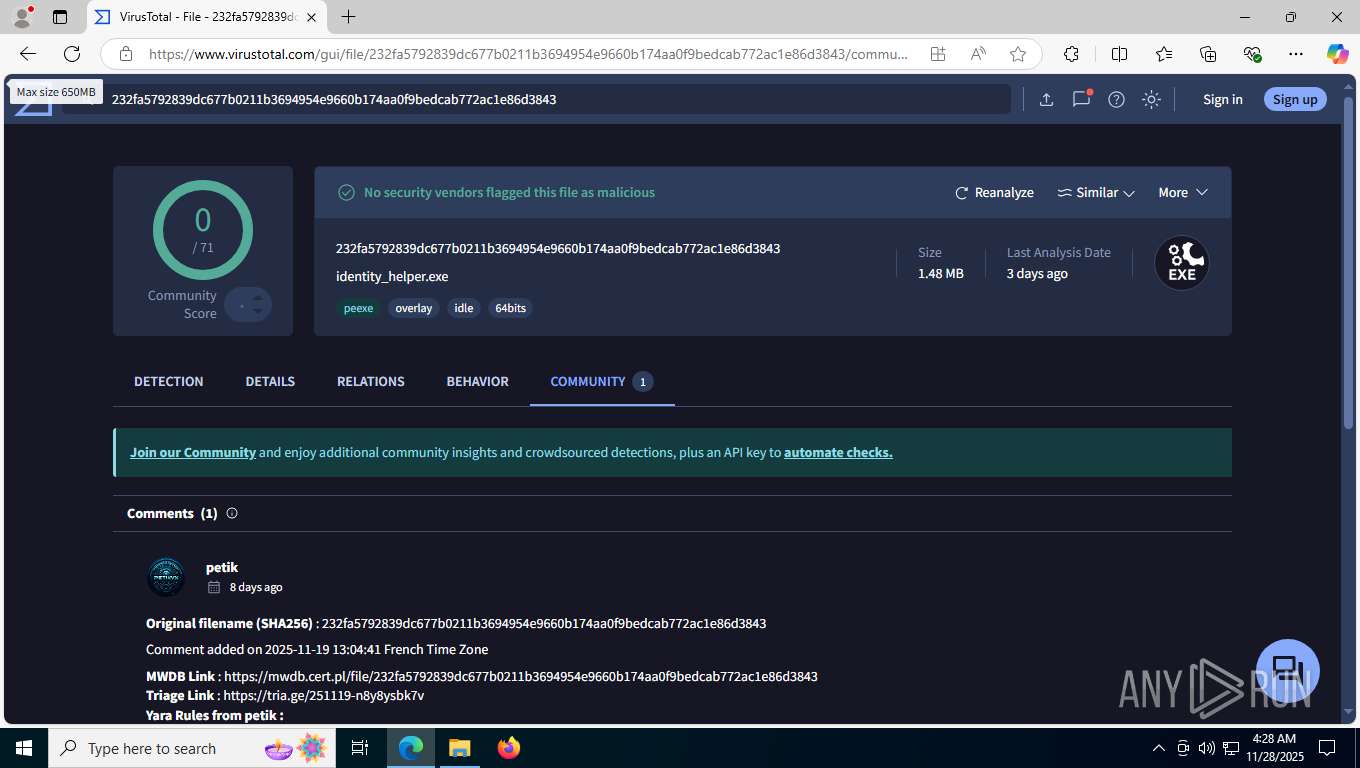
Task: View site information lock icon
Action: click(x=125, y=54)
